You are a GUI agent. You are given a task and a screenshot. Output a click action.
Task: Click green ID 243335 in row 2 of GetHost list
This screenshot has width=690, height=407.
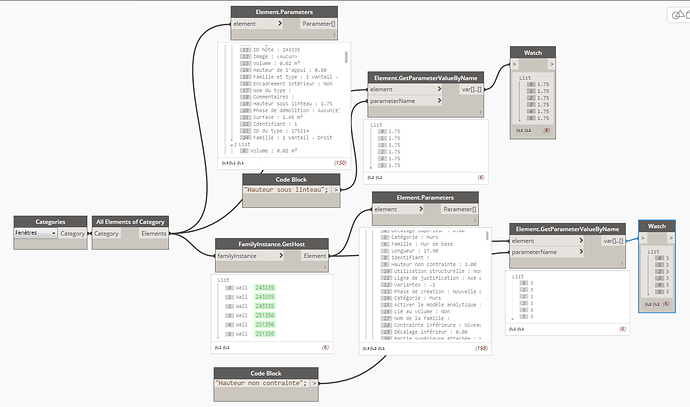265,306
